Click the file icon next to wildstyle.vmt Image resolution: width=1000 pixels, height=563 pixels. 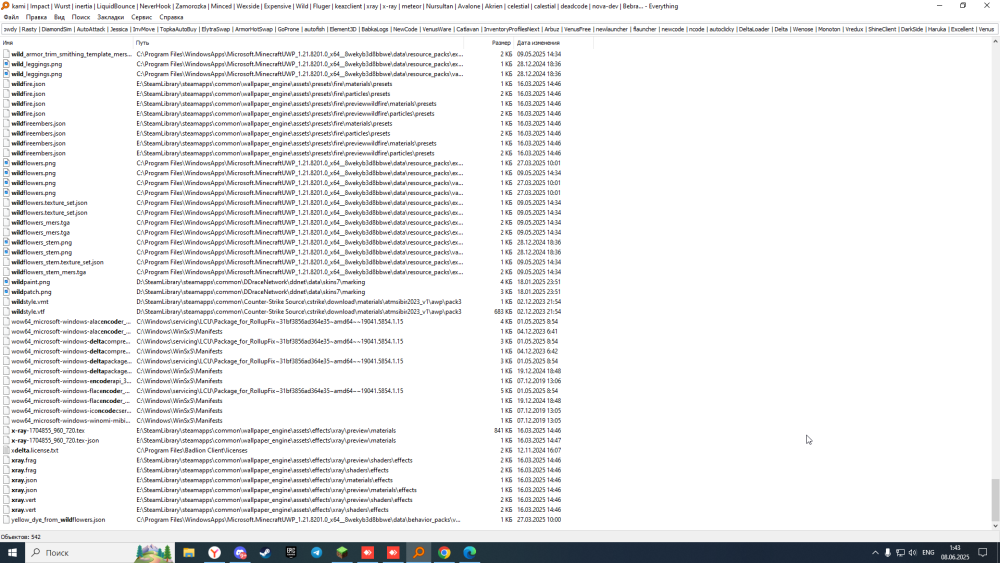6,302
